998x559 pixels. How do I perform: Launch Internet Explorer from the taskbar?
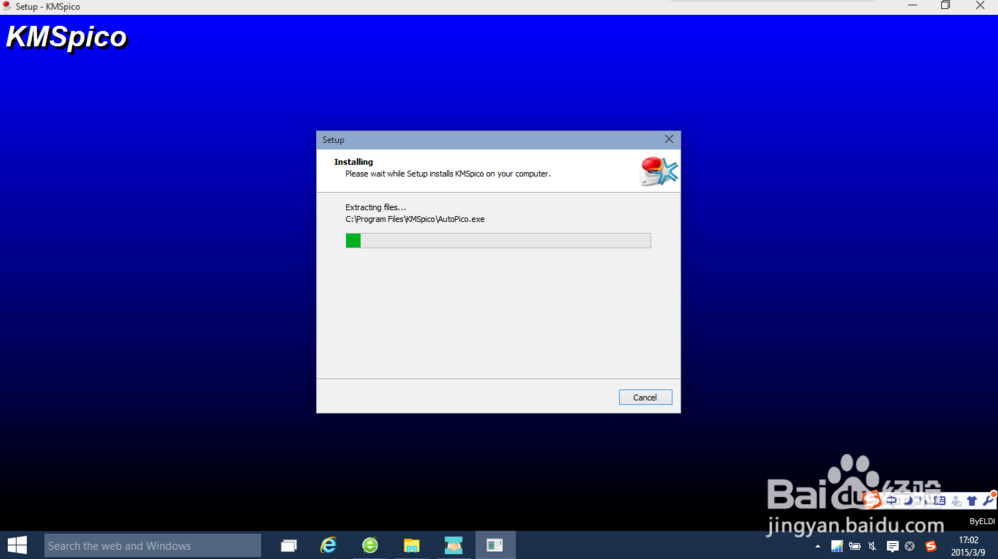328,546
